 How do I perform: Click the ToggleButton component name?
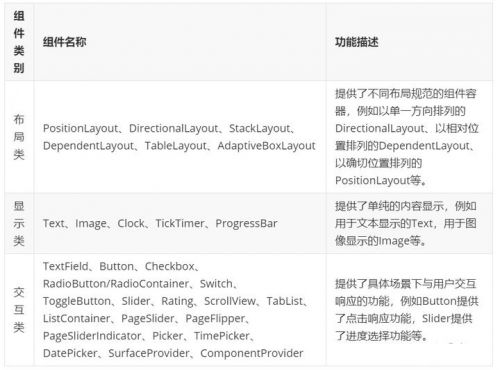[77, 301]
